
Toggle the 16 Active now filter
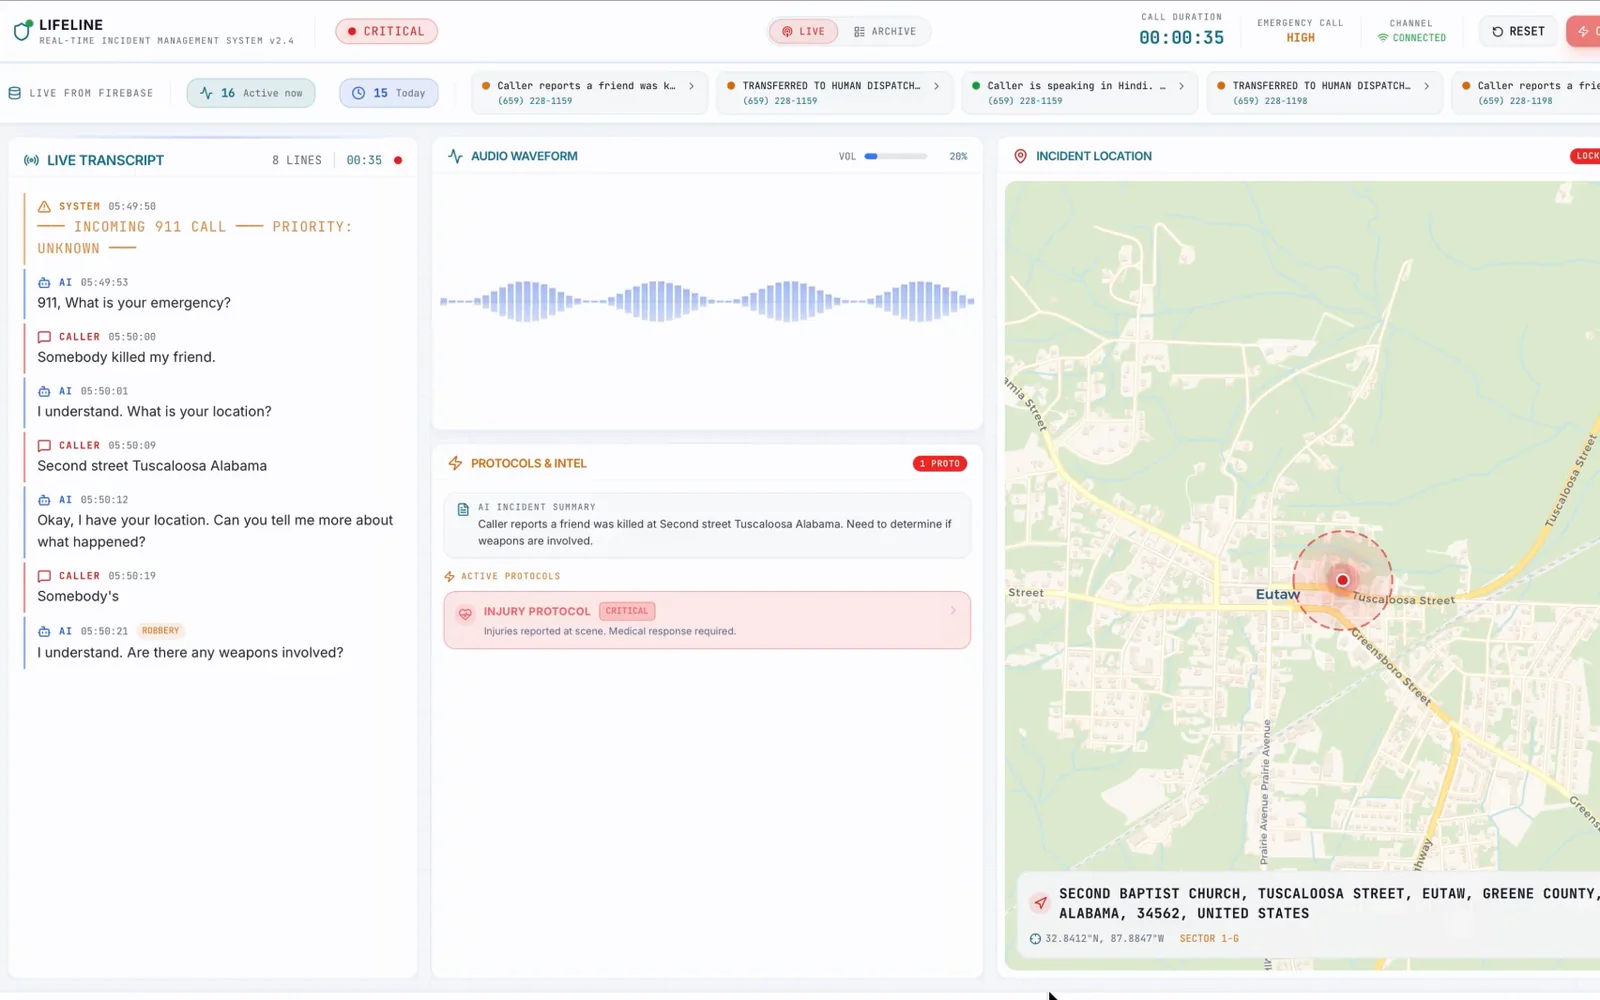coord(251,93)
